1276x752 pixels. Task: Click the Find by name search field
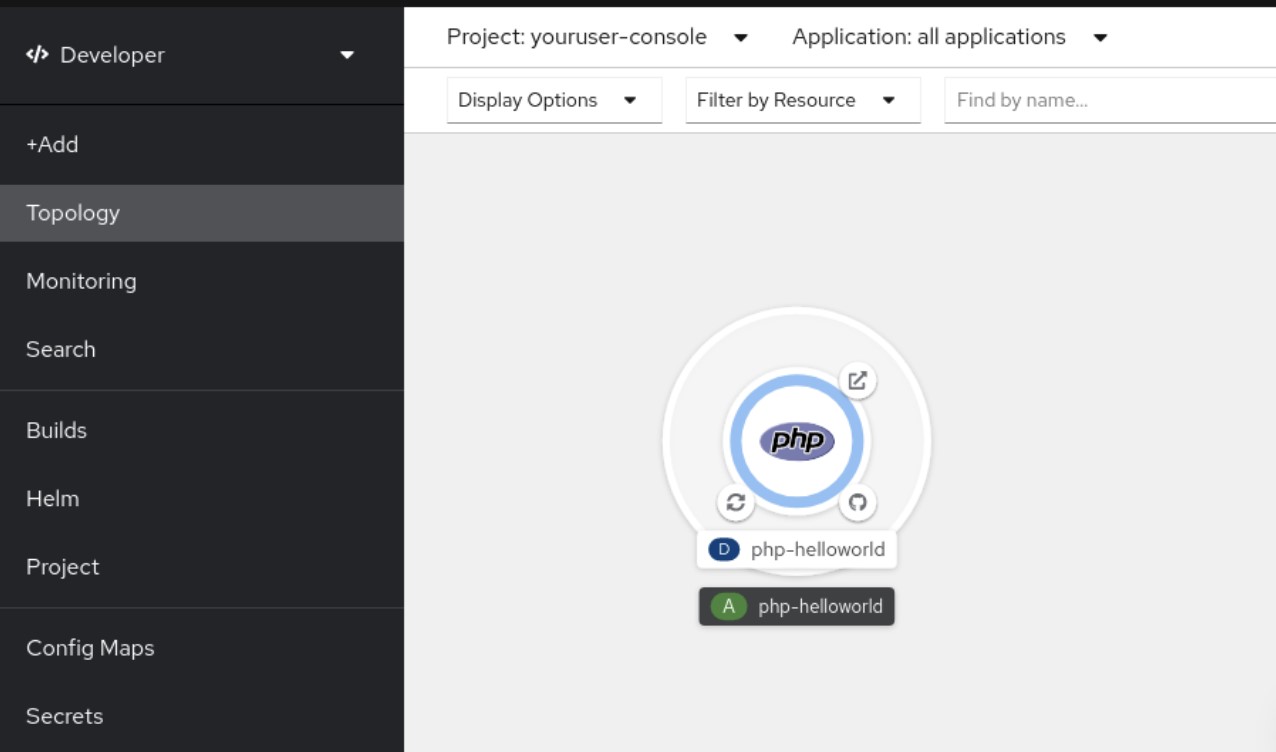coord(1100,100)
